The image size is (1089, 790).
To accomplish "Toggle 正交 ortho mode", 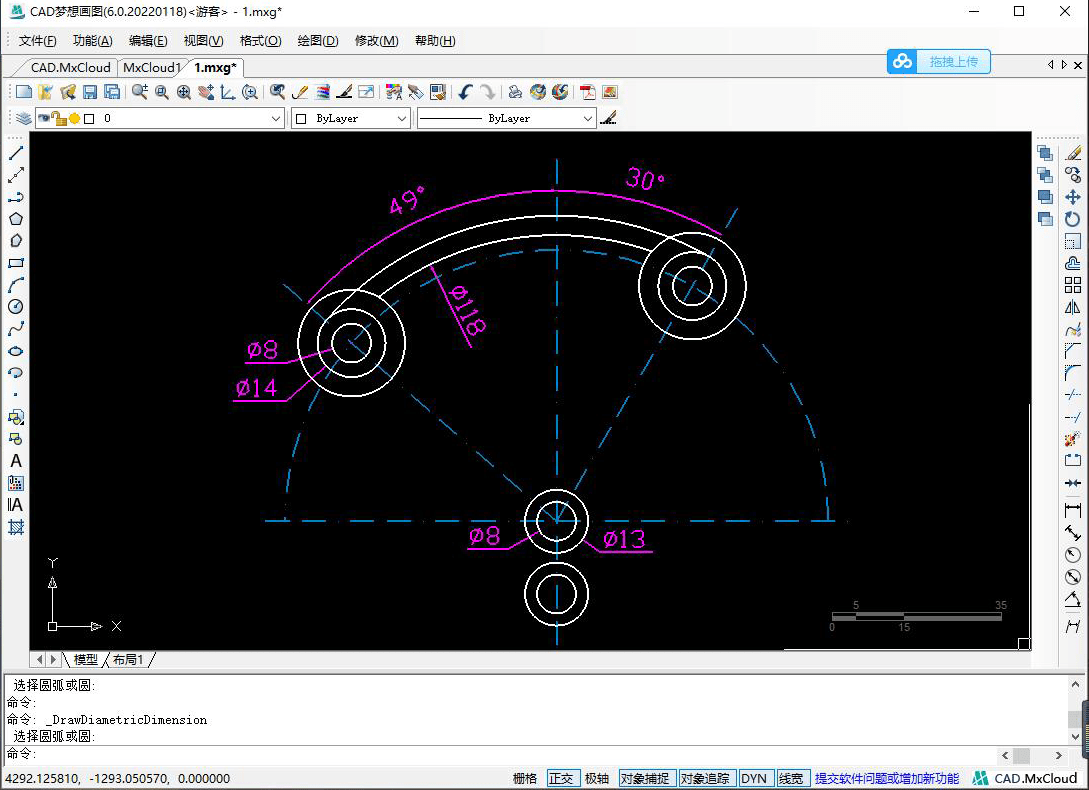I will click(x=562, y=778).
